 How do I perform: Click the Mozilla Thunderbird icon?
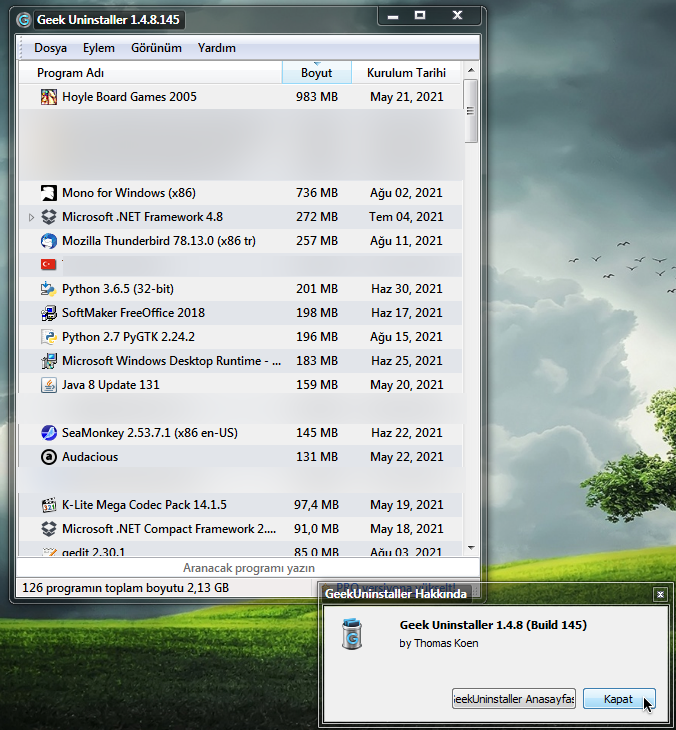point(48,241)
